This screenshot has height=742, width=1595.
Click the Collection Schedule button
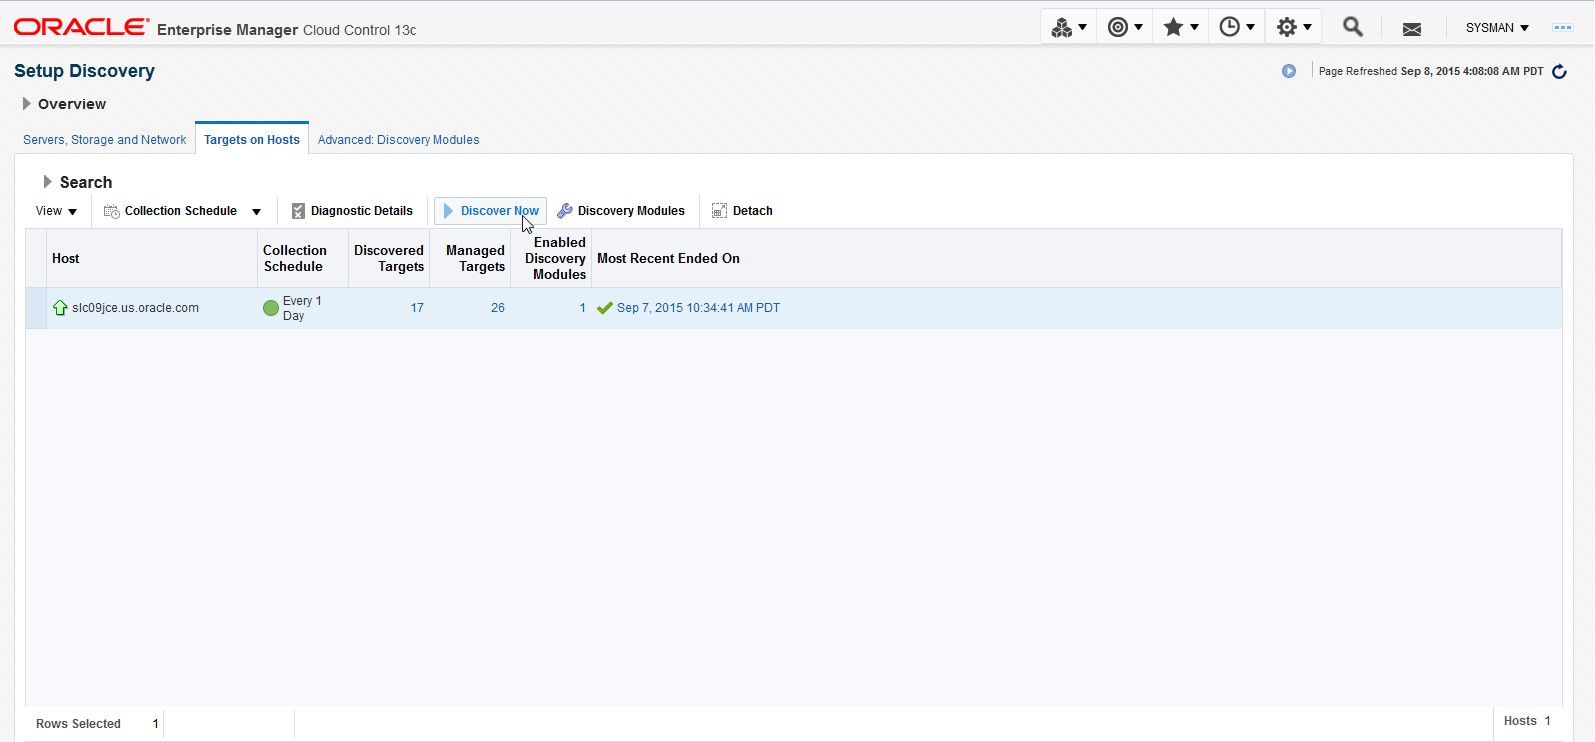[x=171, y=211]
